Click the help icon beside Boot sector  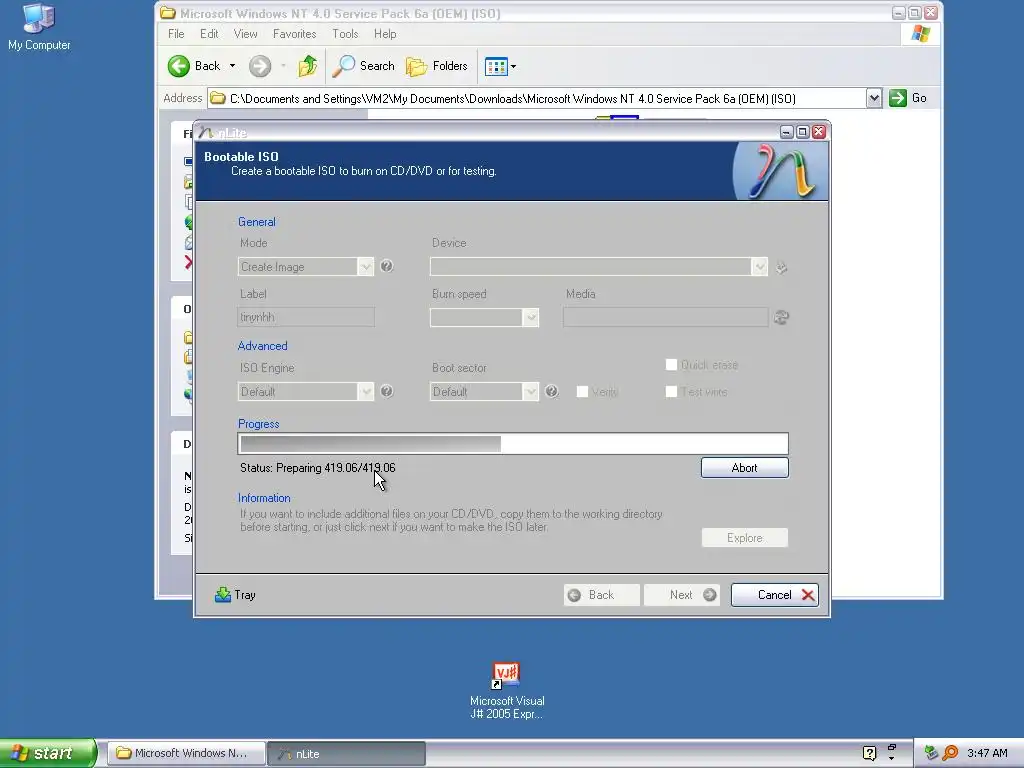pyautogui.click(x=552, y=391)
